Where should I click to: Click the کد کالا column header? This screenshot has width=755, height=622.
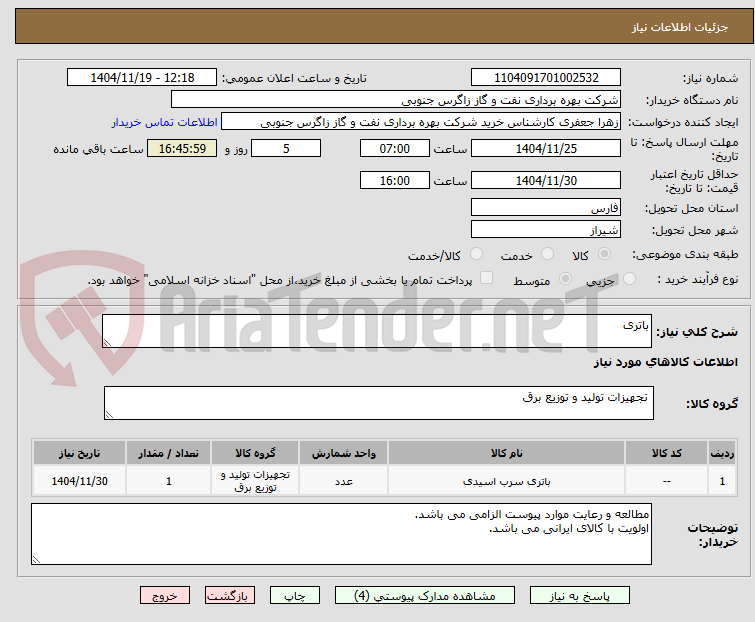pyautogui.click(x=666, y=453)
